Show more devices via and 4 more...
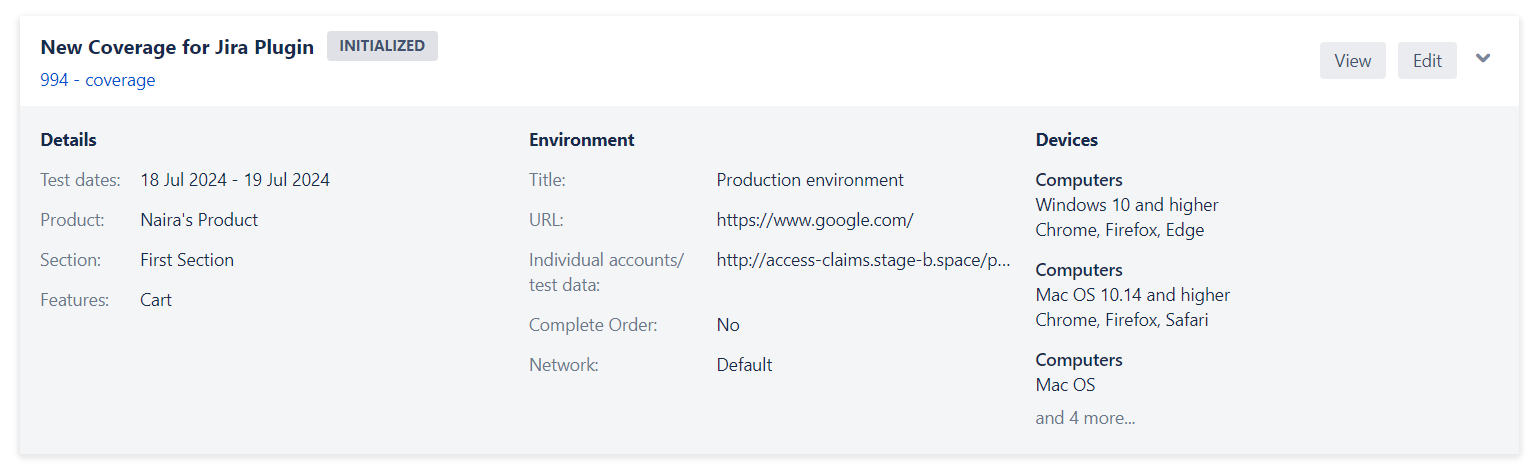The image size is (1536, 465). coord(1085,418)
